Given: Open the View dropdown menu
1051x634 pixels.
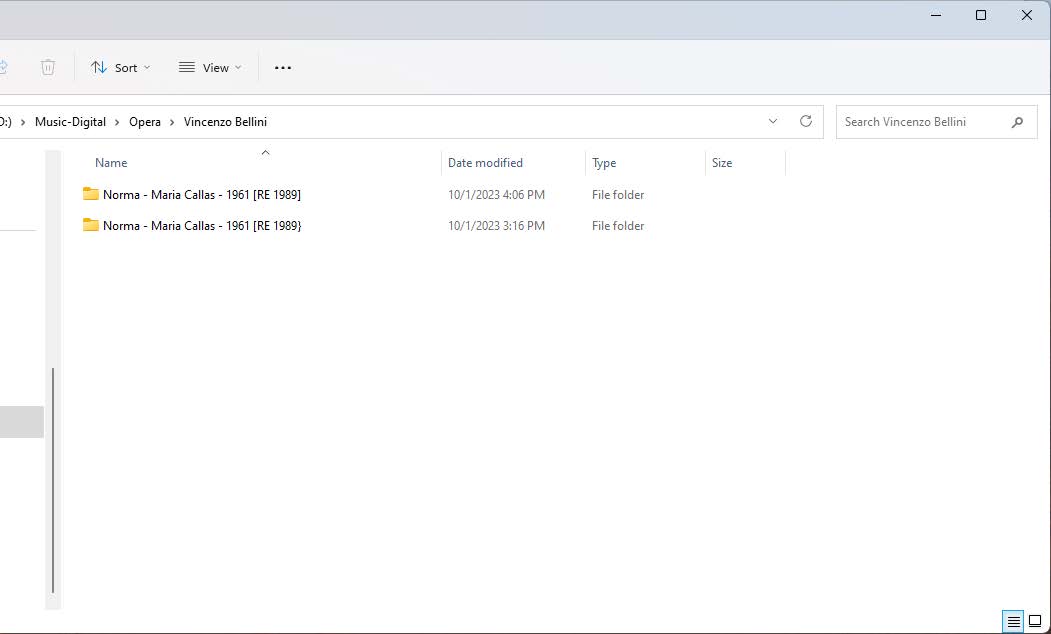Looking at the screenshot, I should click(210, 68).
